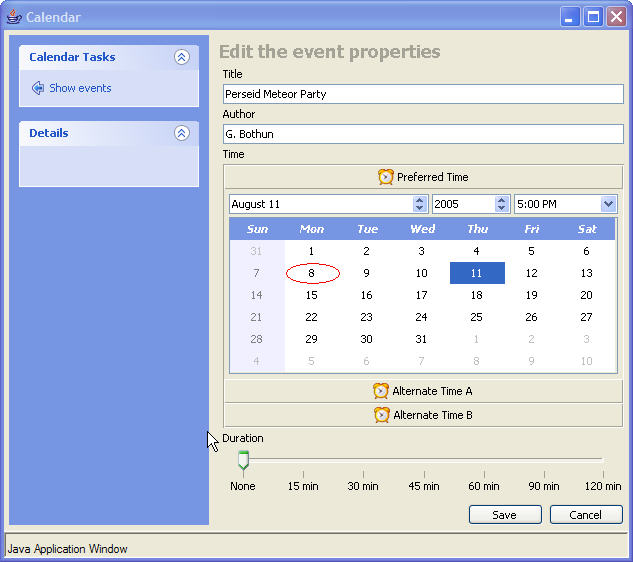The image size is (633, 562).
Task: Close the Calendar window
Action: 616,17
